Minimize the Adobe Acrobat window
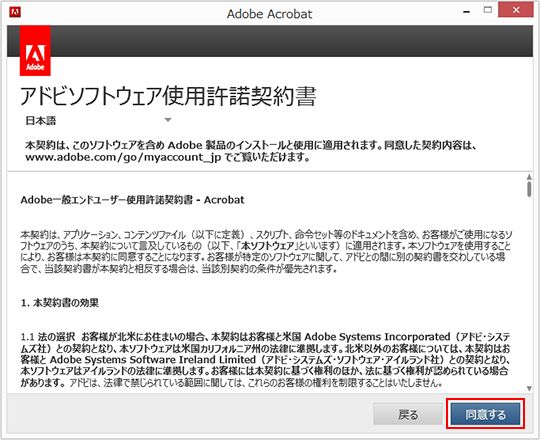Image resolution: width=540 pixels, height=440 pixels. point(467,12)
